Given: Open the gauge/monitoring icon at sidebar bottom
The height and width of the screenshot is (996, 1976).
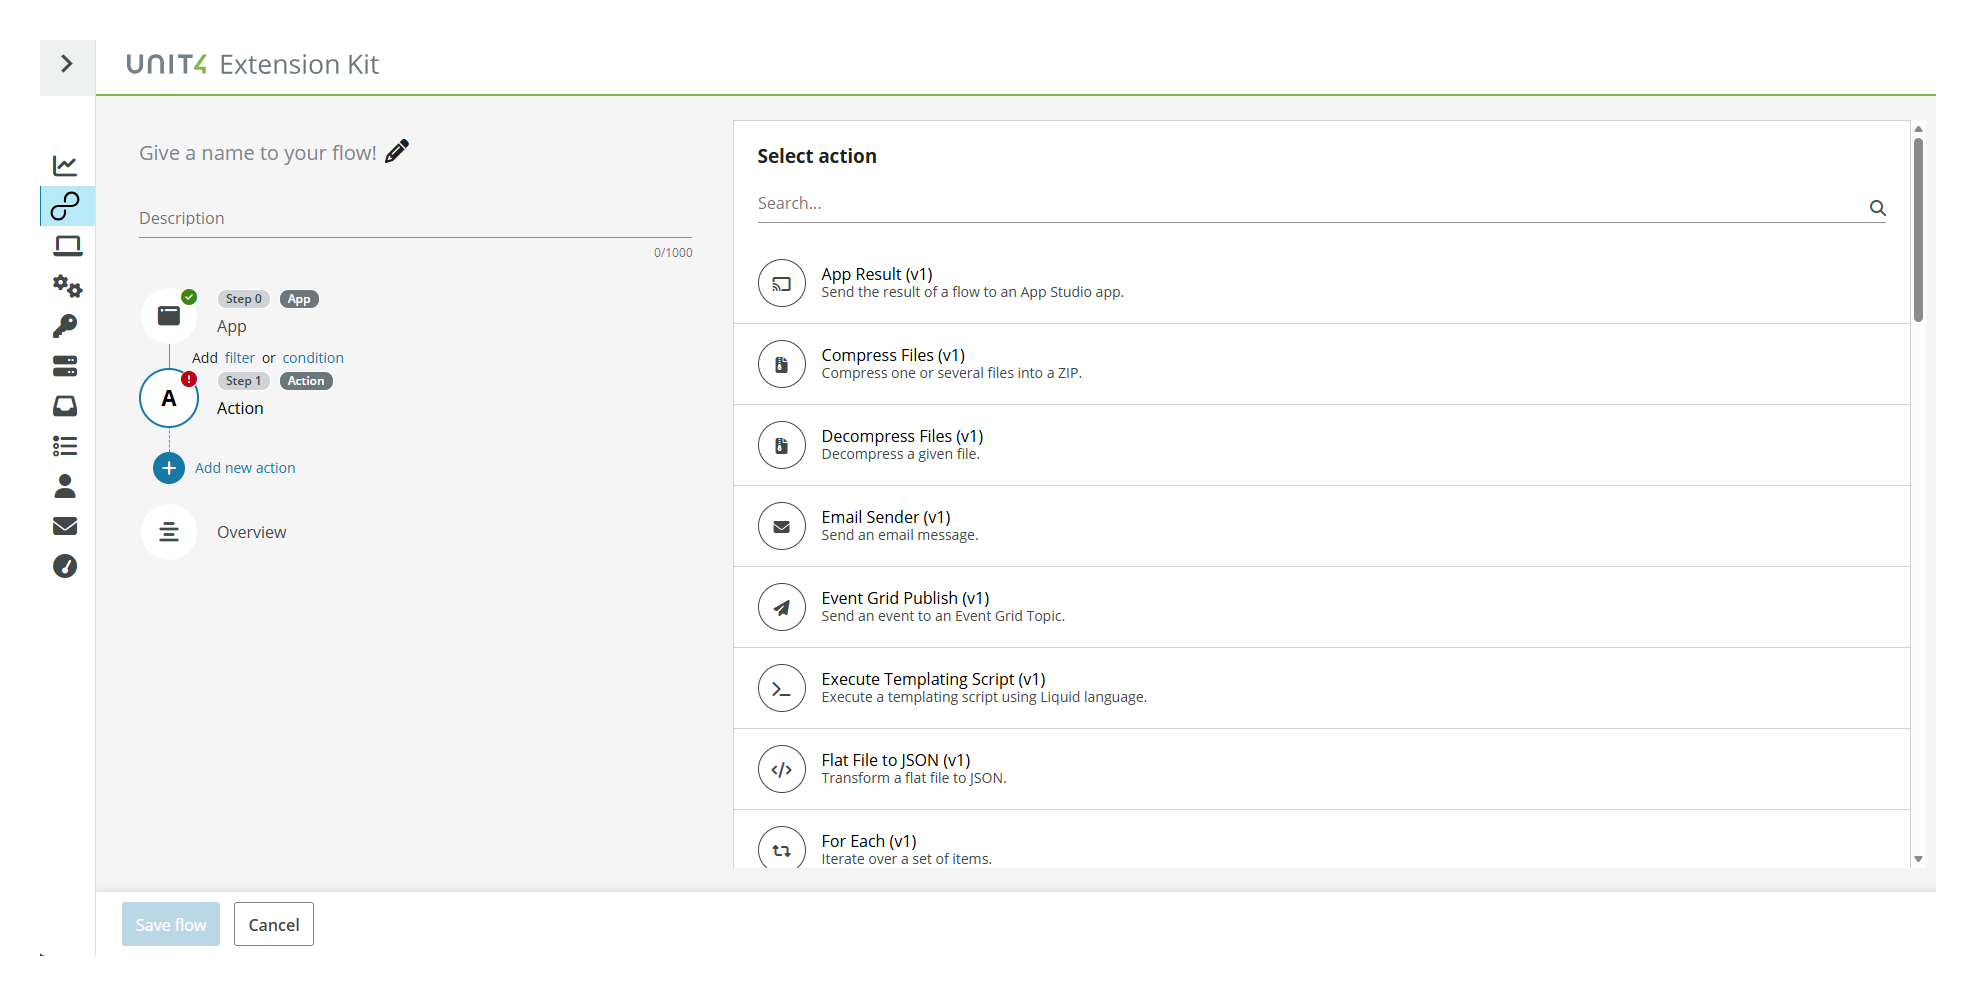Looking at the screenshot, I should coord(65,565).
